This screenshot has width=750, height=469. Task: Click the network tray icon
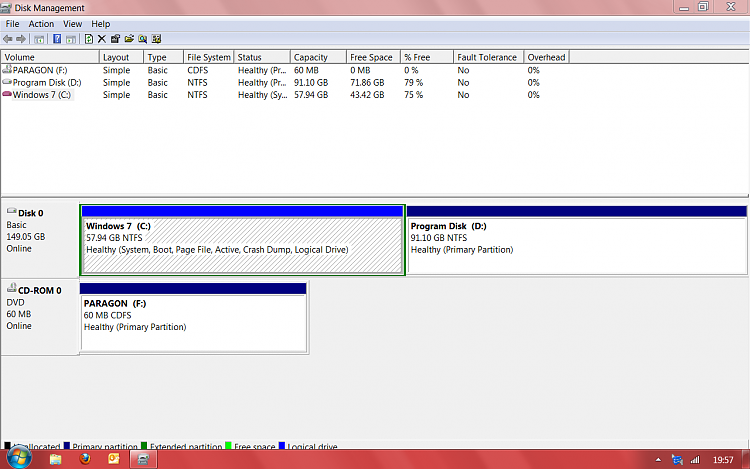click(x=677, y=460)
